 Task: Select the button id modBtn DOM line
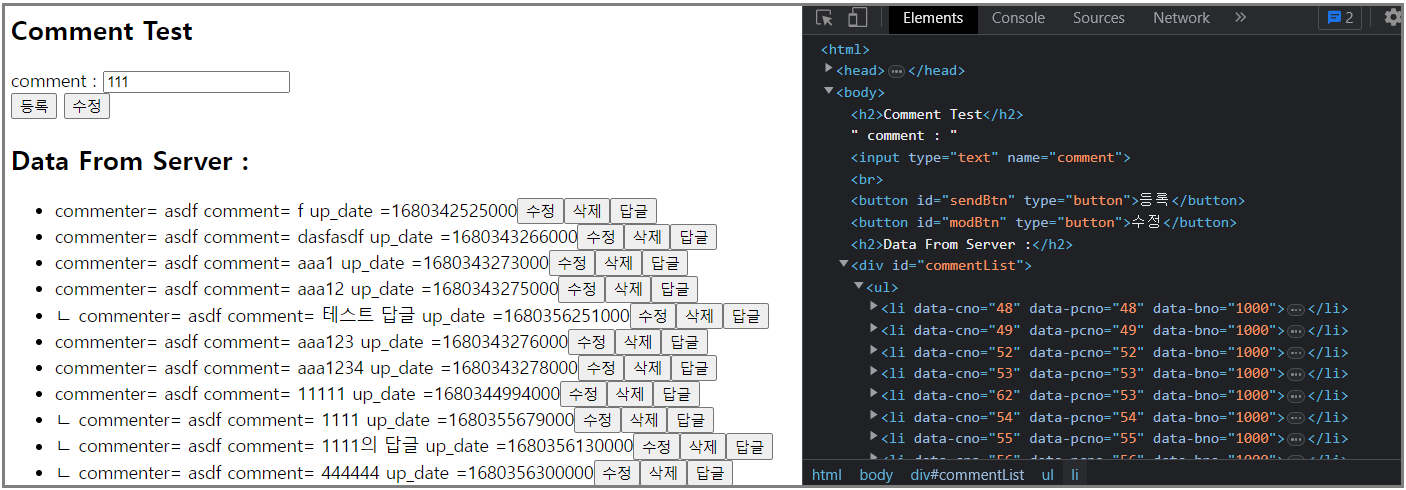[1044, 222]
